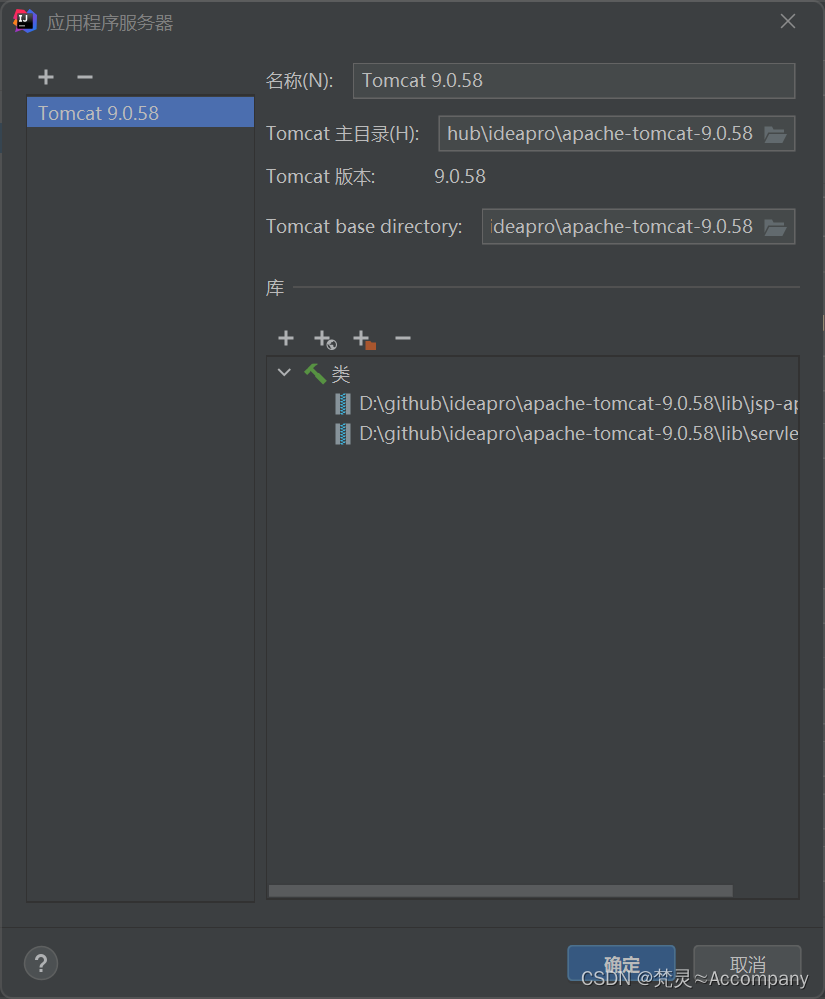825x999 pixels.
Task: Confirm with the 确定 button
Action: (x=621, y=963)
